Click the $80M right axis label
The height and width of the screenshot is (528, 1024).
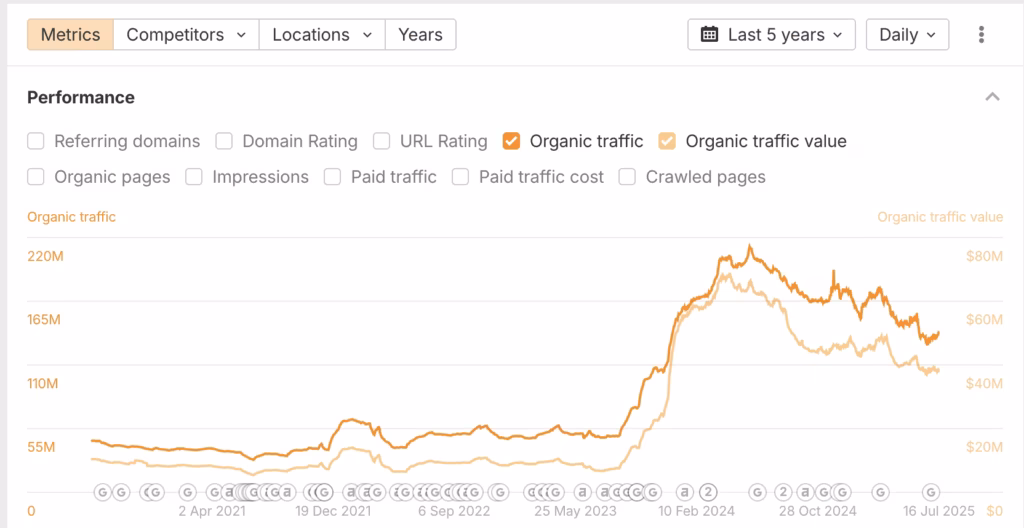point(984,256)
